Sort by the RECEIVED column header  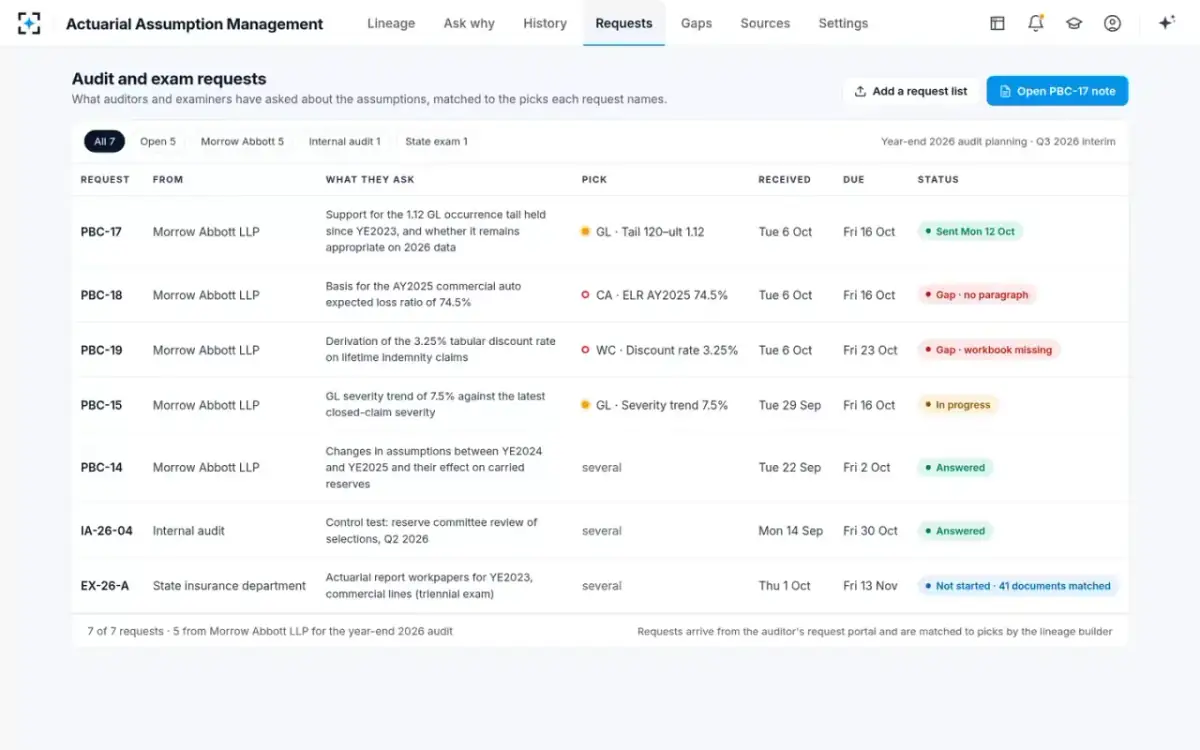point(784,179)
